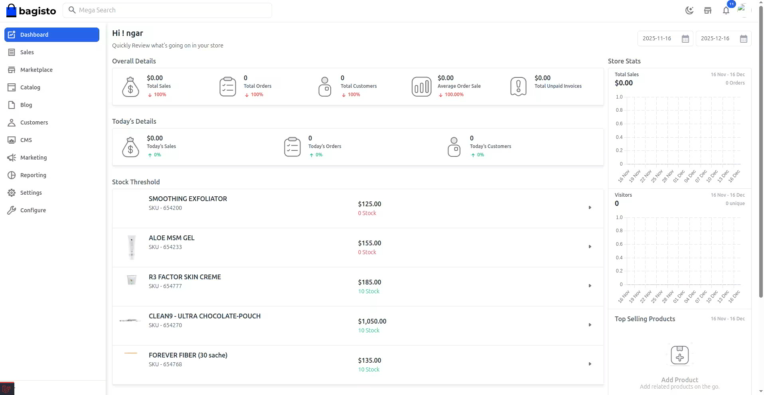Open the 2025-12-16 end date picker
This screenshot has height=395, width=764.
coord(724,38)
